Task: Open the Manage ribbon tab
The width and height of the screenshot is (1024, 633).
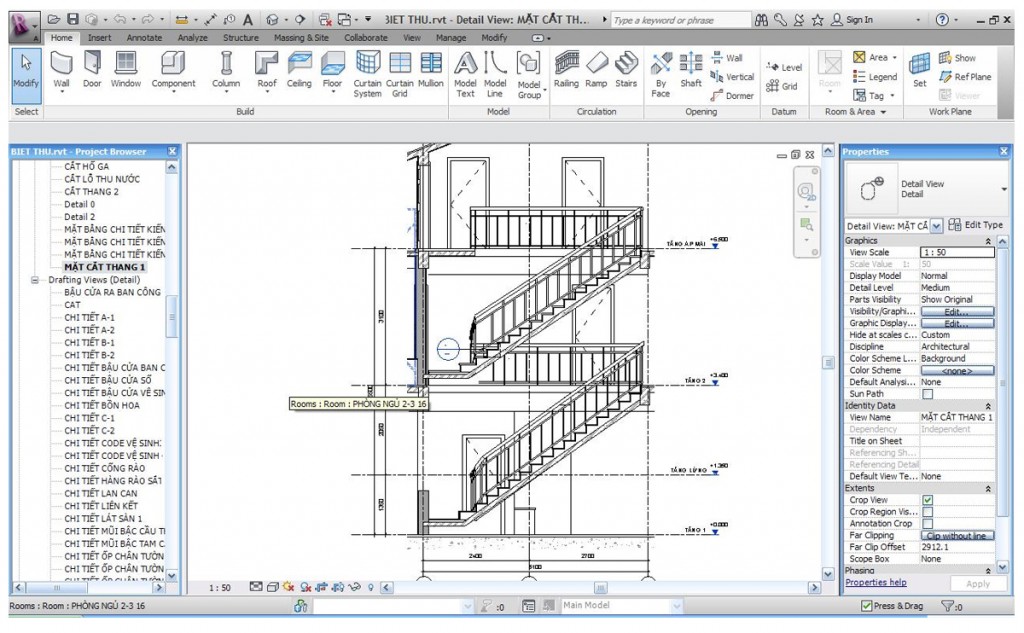Action: click(450, 37)
